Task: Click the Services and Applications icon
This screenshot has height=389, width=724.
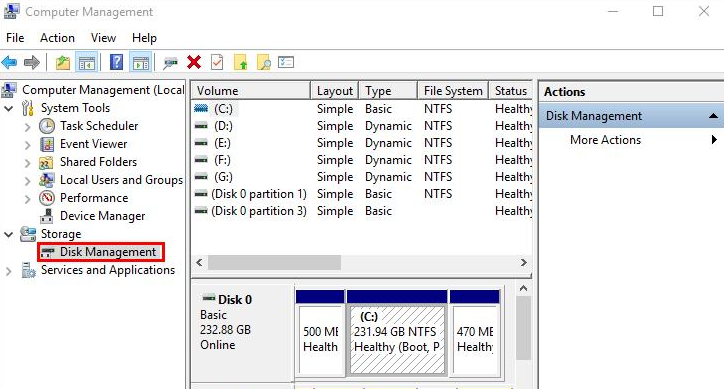Action: coord(28,270)
